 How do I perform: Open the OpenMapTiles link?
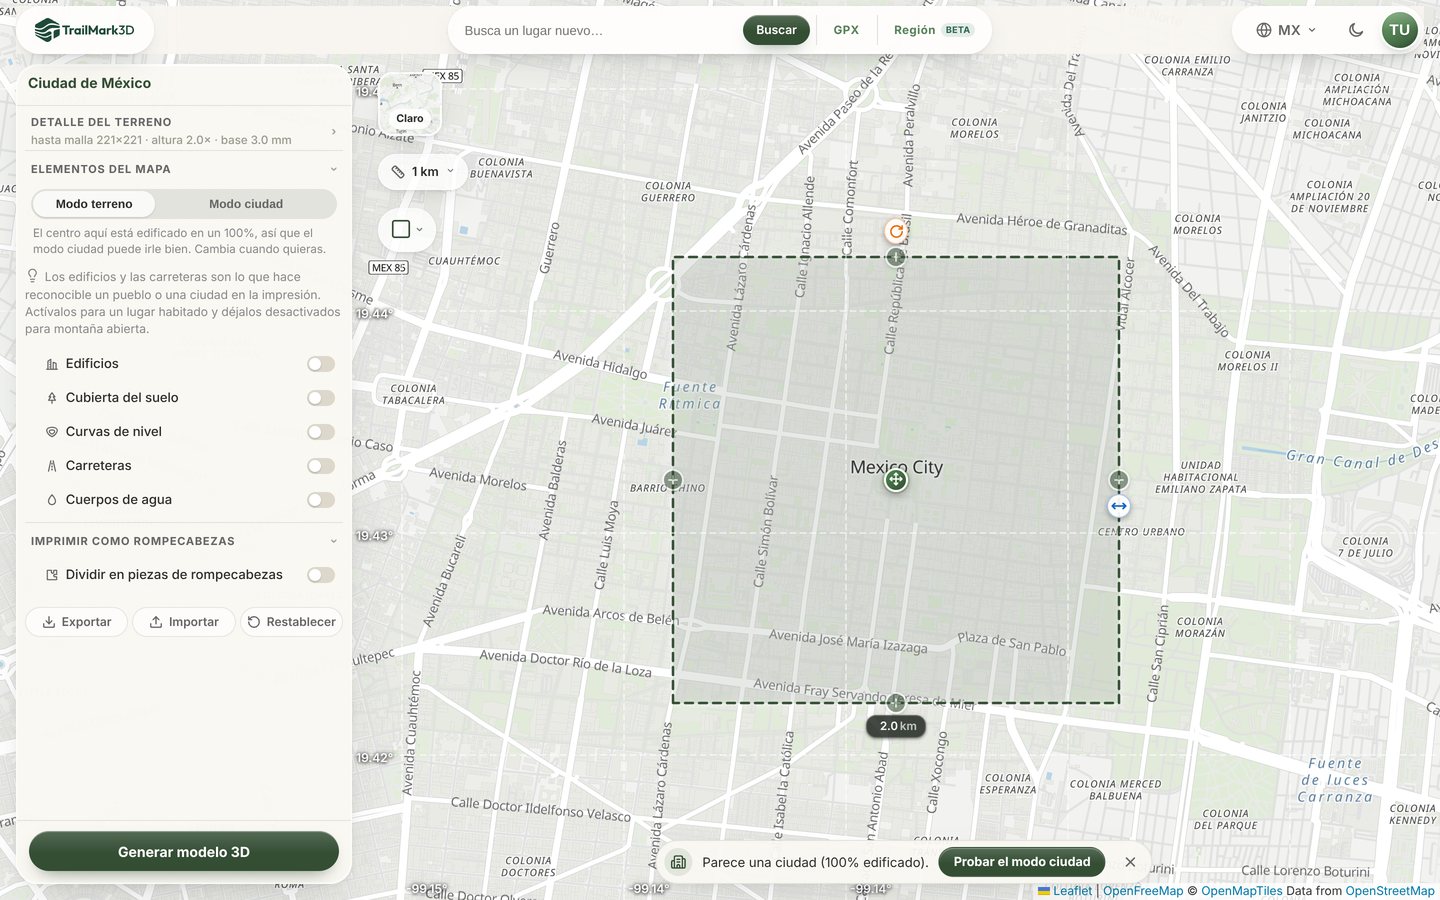pos(1242,891)
